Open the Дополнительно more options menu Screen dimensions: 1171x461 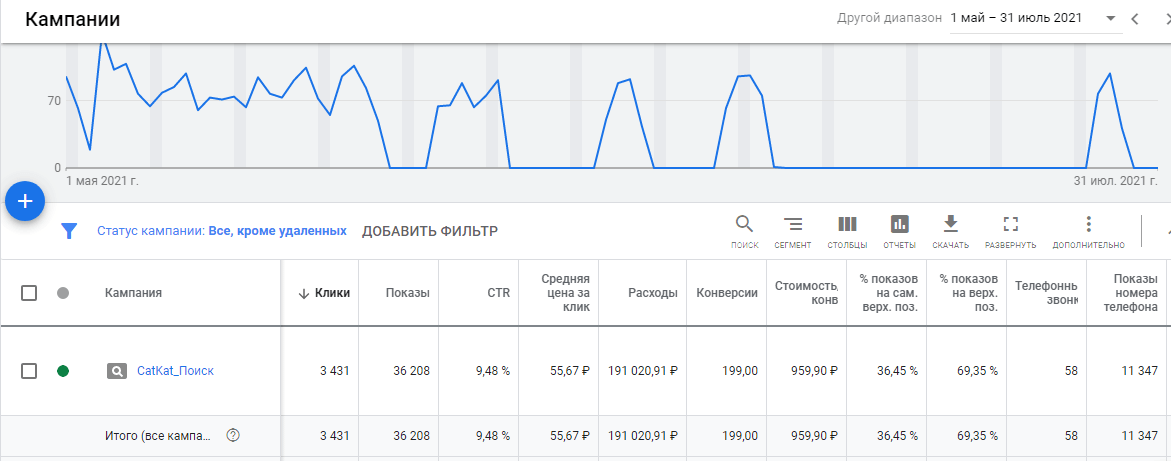click(x=1088, y=225)
